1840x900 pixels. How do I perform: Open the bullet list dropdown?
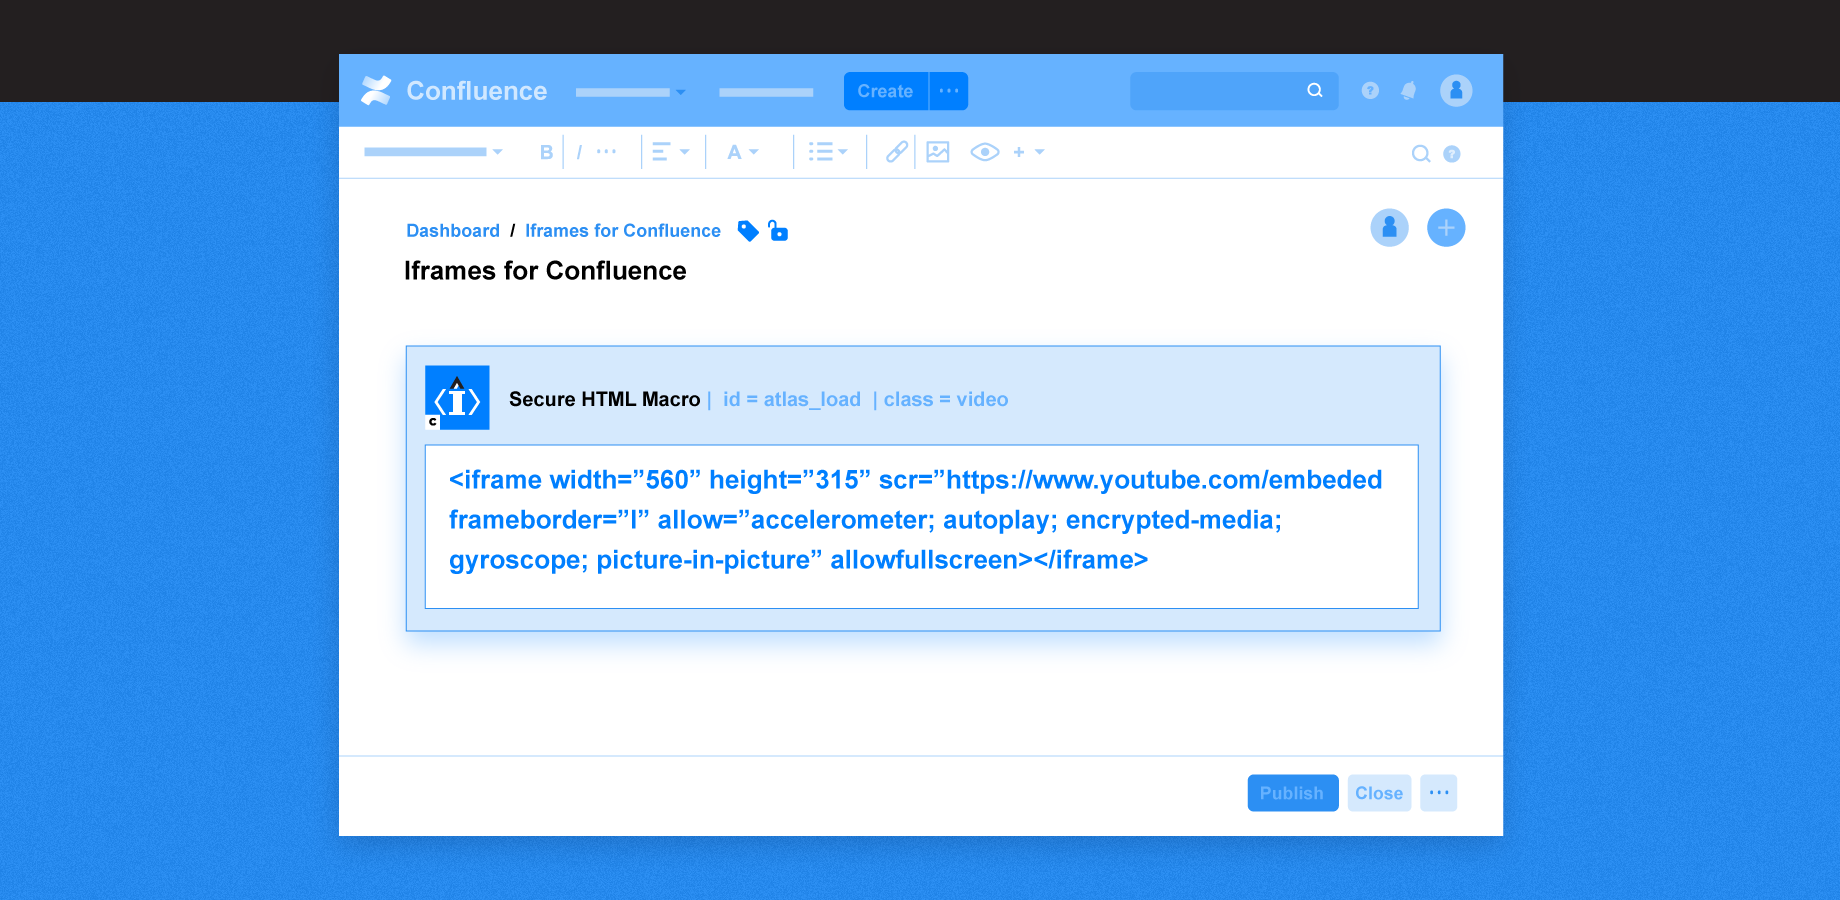828,152
